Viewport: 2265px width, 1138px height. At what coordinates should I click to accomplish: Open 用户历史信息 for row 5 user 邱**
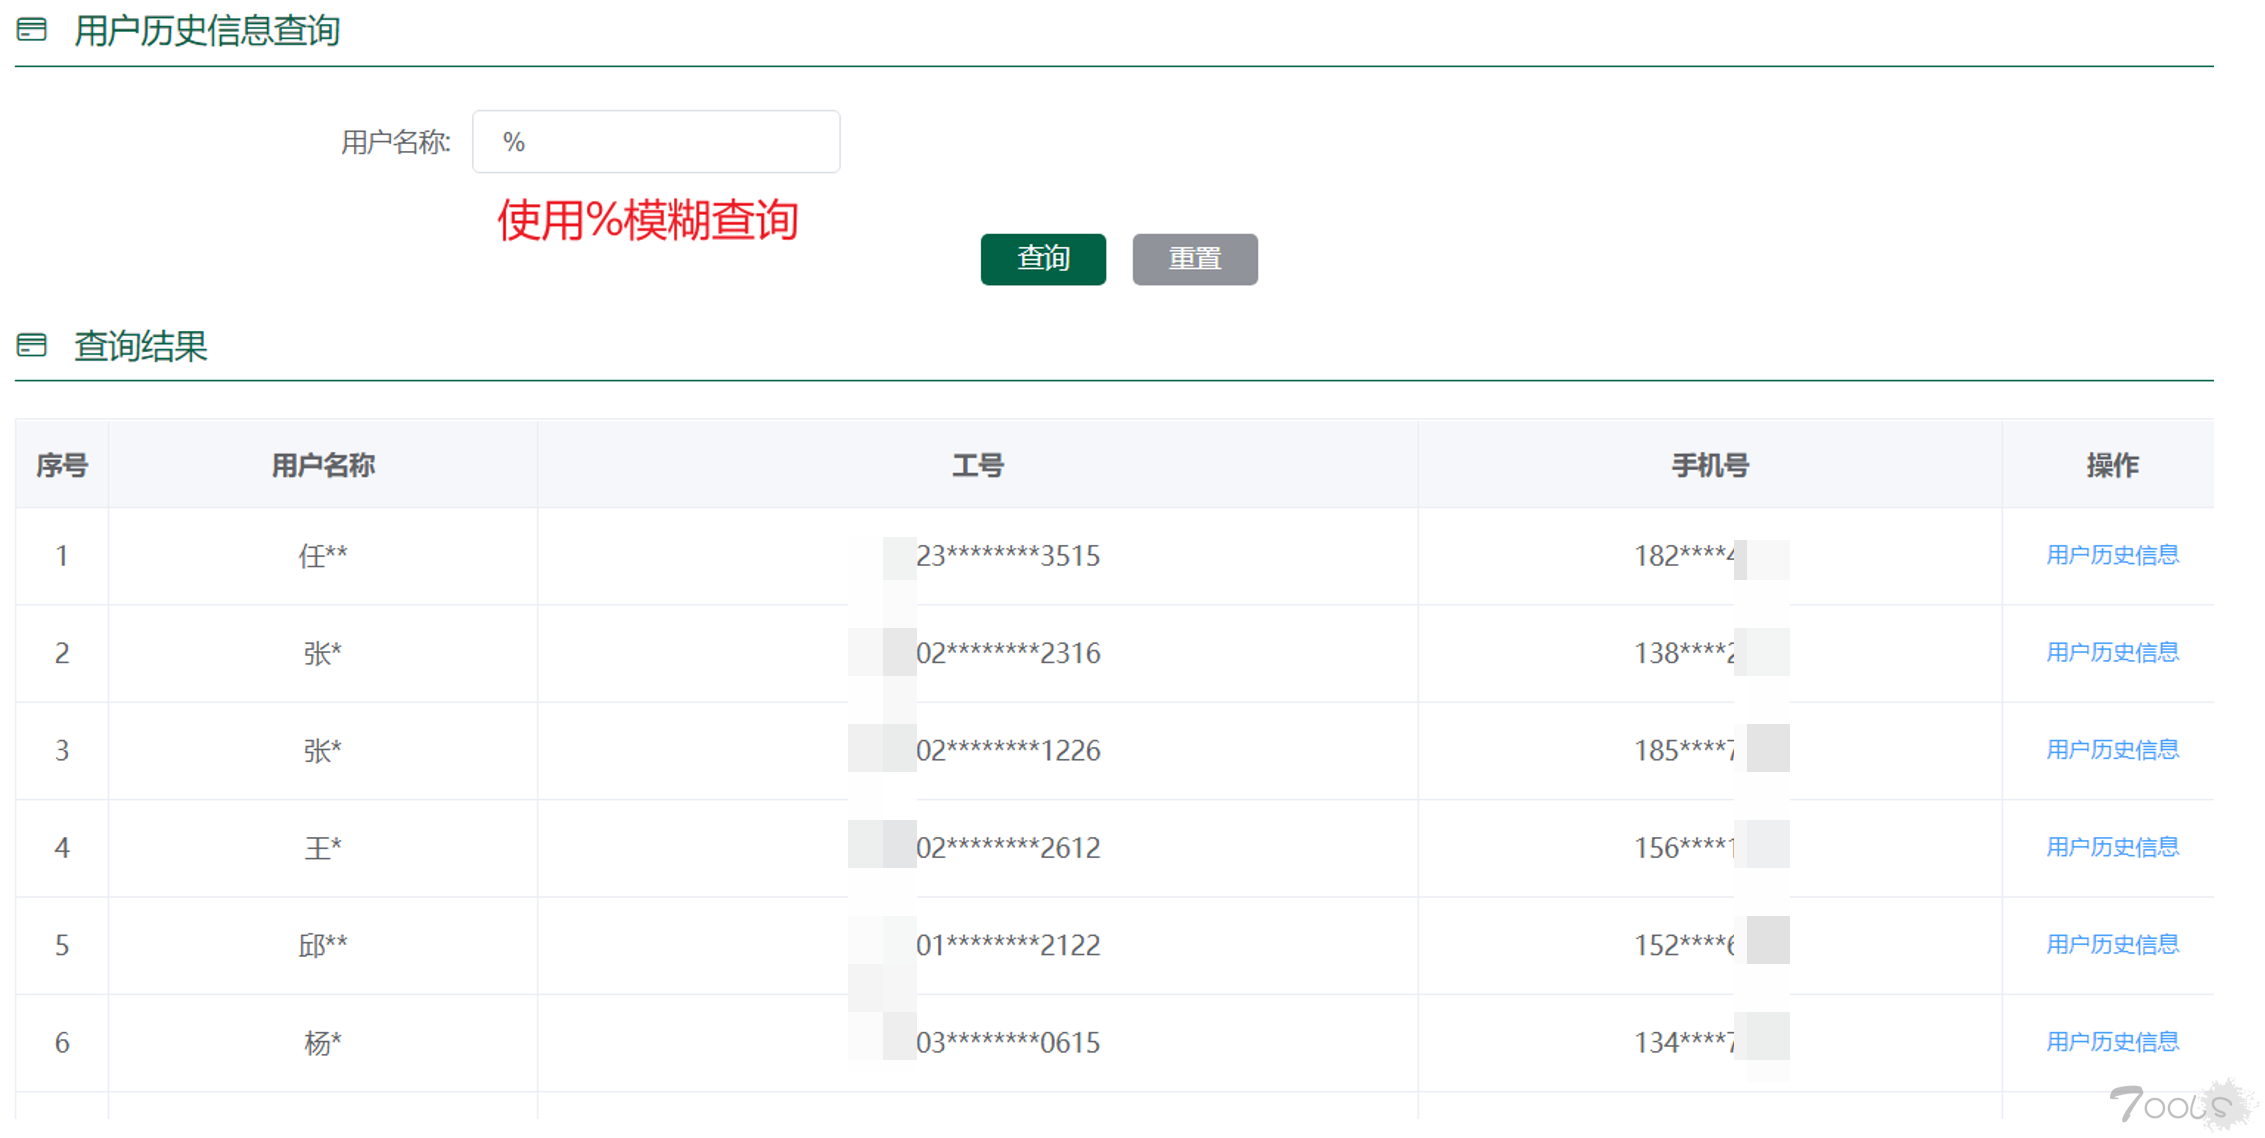coord(2112,944)
